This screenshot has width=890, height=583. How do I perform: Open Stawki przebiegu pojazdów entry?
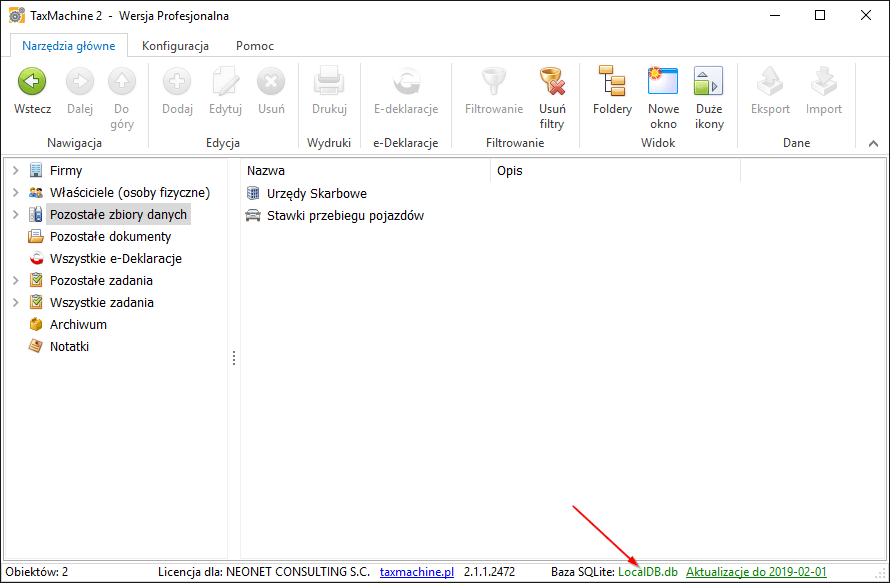(x=345, y=215)
